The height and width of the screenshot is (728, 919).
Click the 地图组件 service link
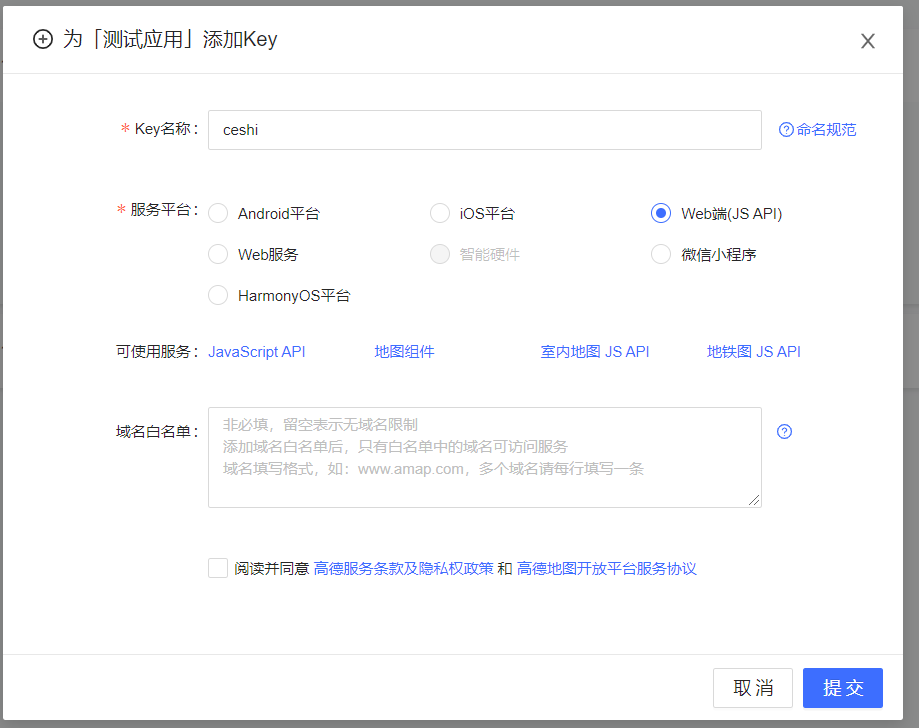[x=404, y=351]
